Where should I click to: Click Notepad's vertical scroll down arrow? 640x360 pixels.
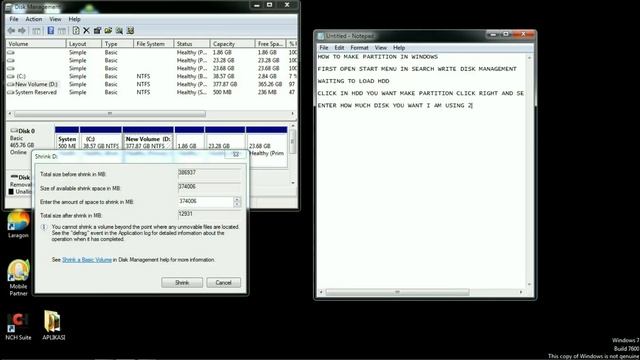point(529,284)
